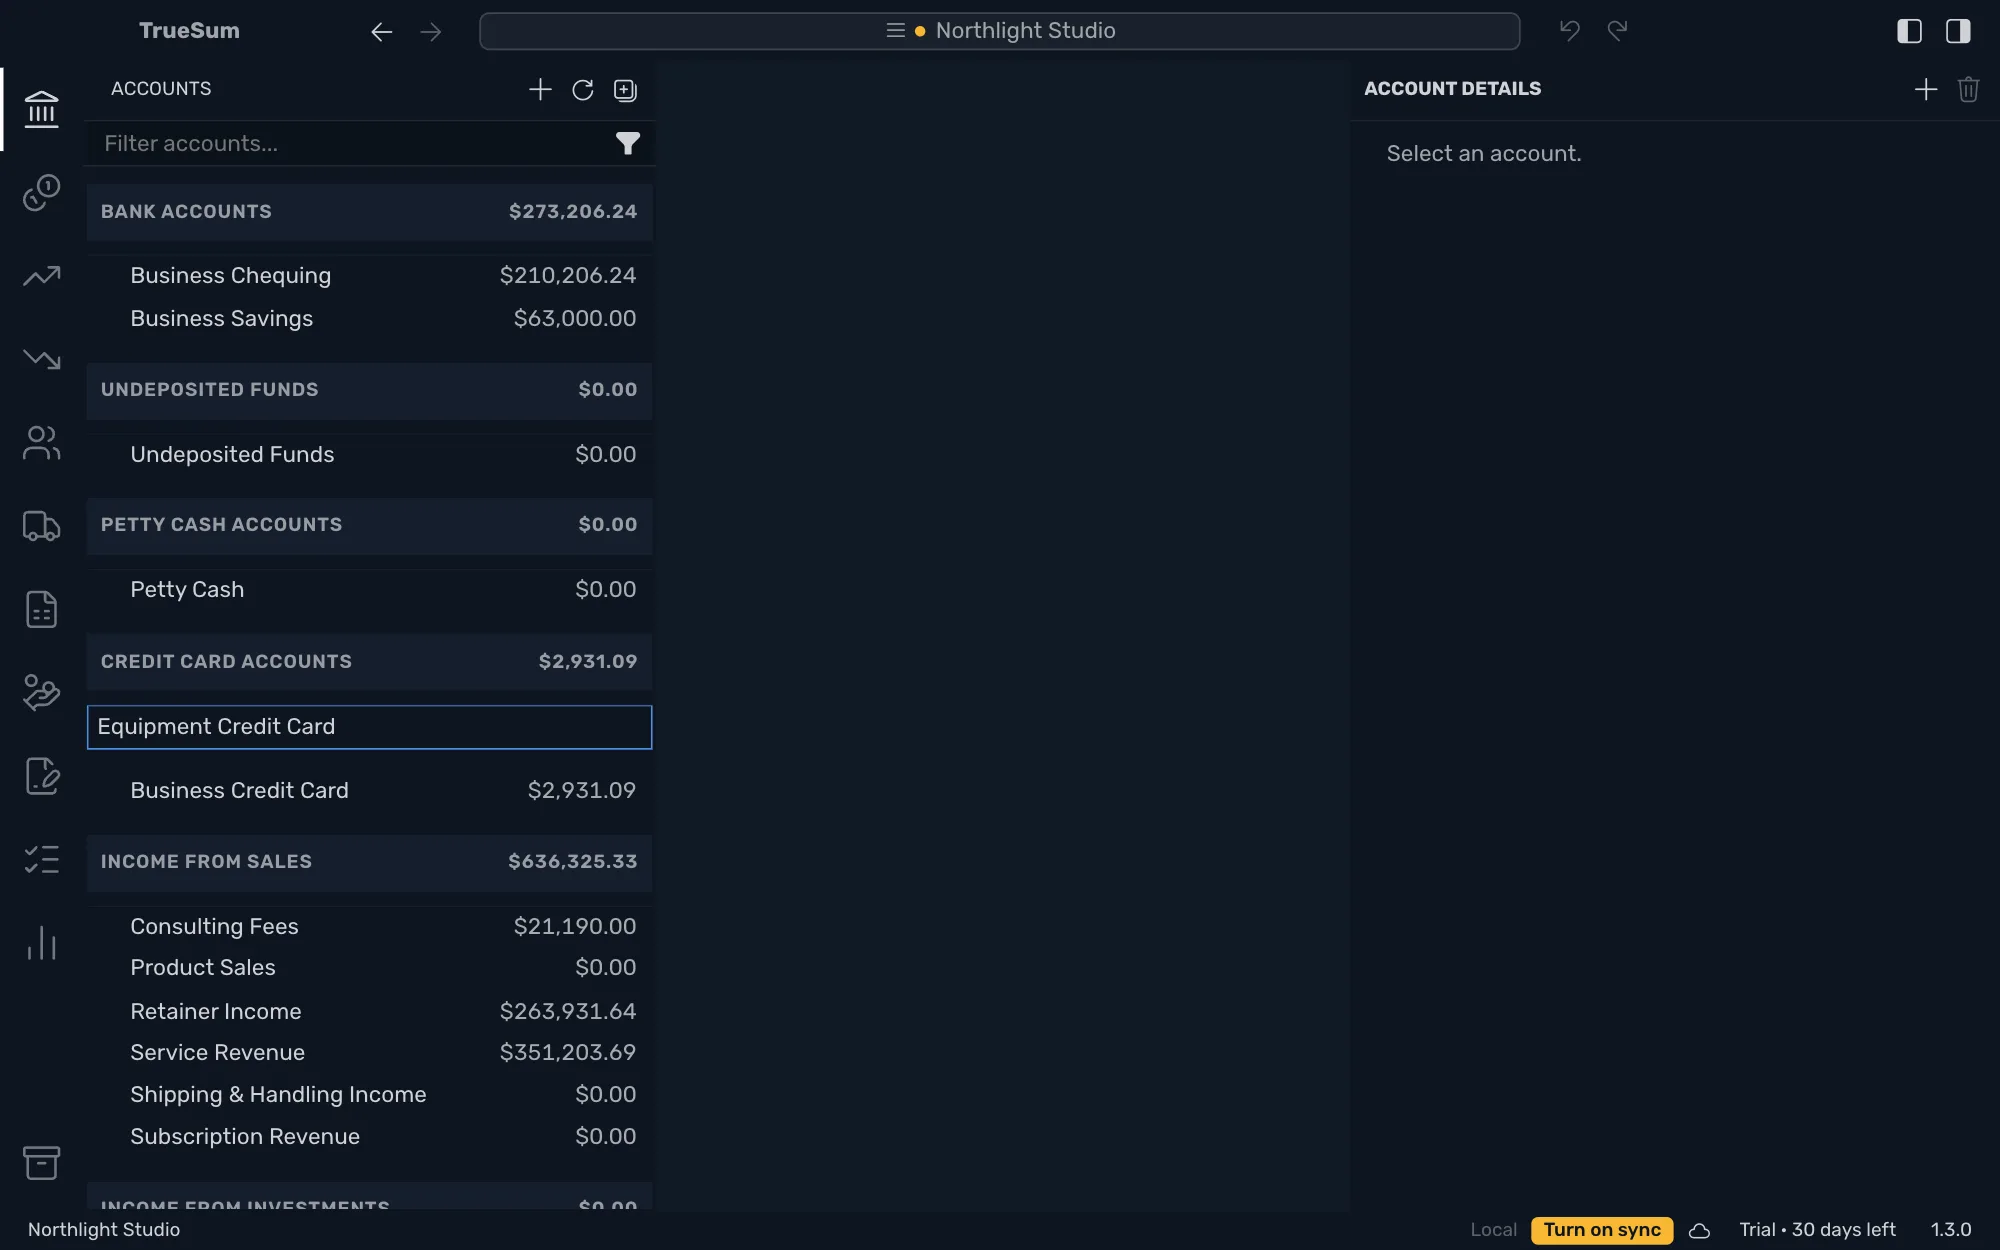Open the Accounts bank icon in sidebar
The height and width of the screenshot is (1250, 2000).
(x=41, y=109)
